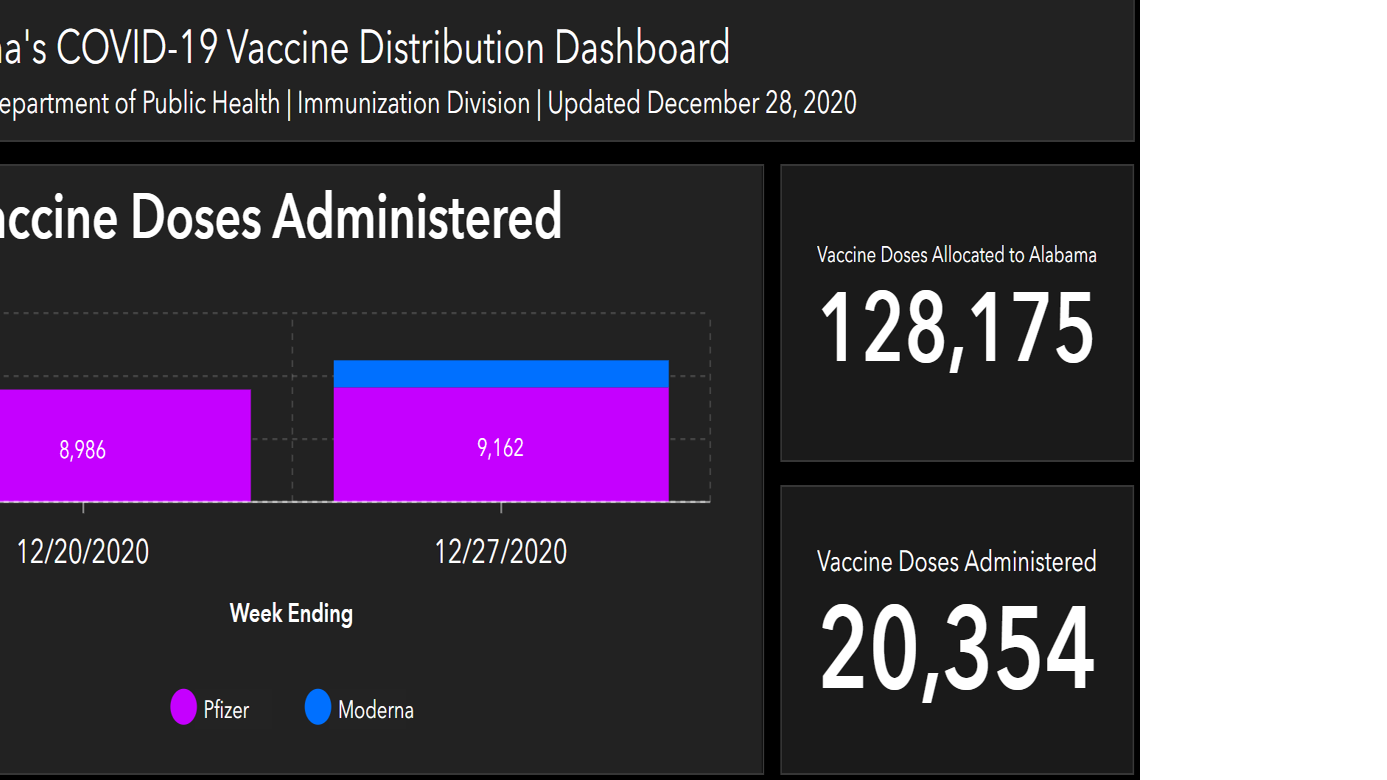Click the Updated December 28, 2020 text
This screenshot has height=780, width=1387.
702,103
